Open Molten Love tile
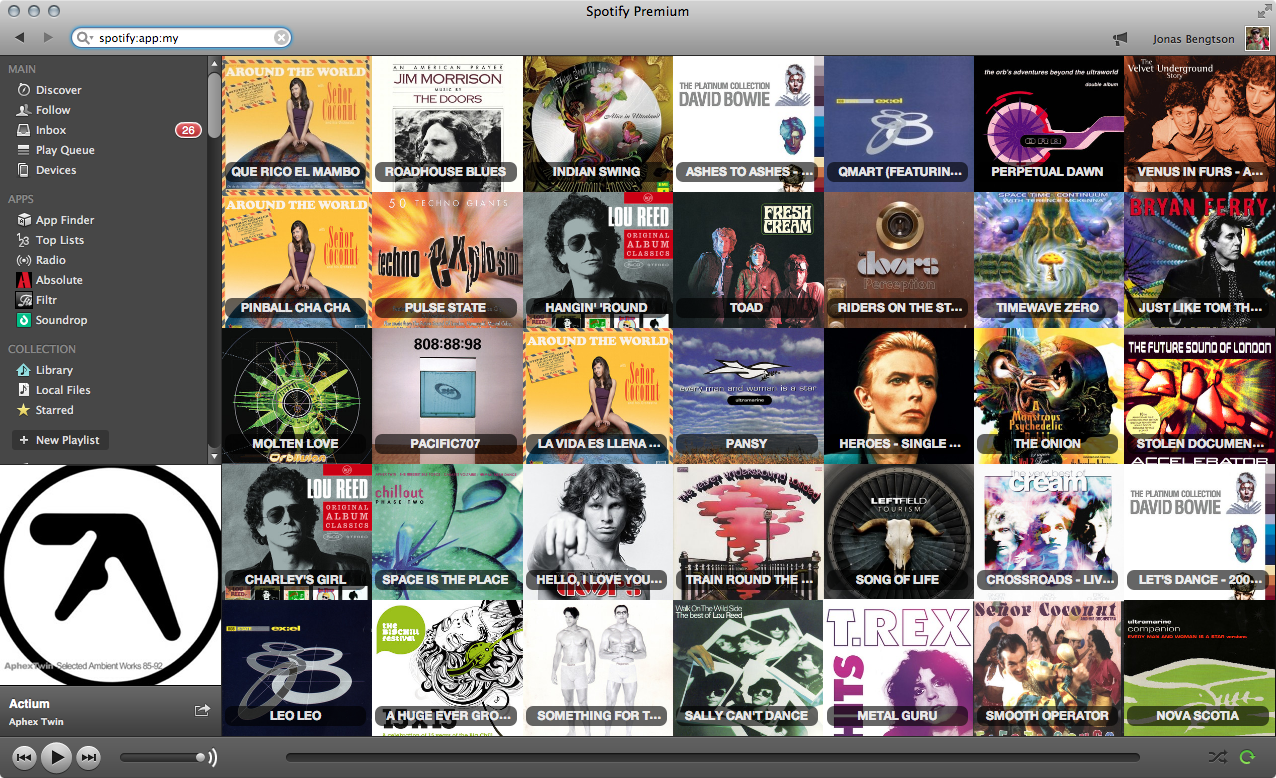Screen dimensions: 1276x778 (x=296, y=395)
